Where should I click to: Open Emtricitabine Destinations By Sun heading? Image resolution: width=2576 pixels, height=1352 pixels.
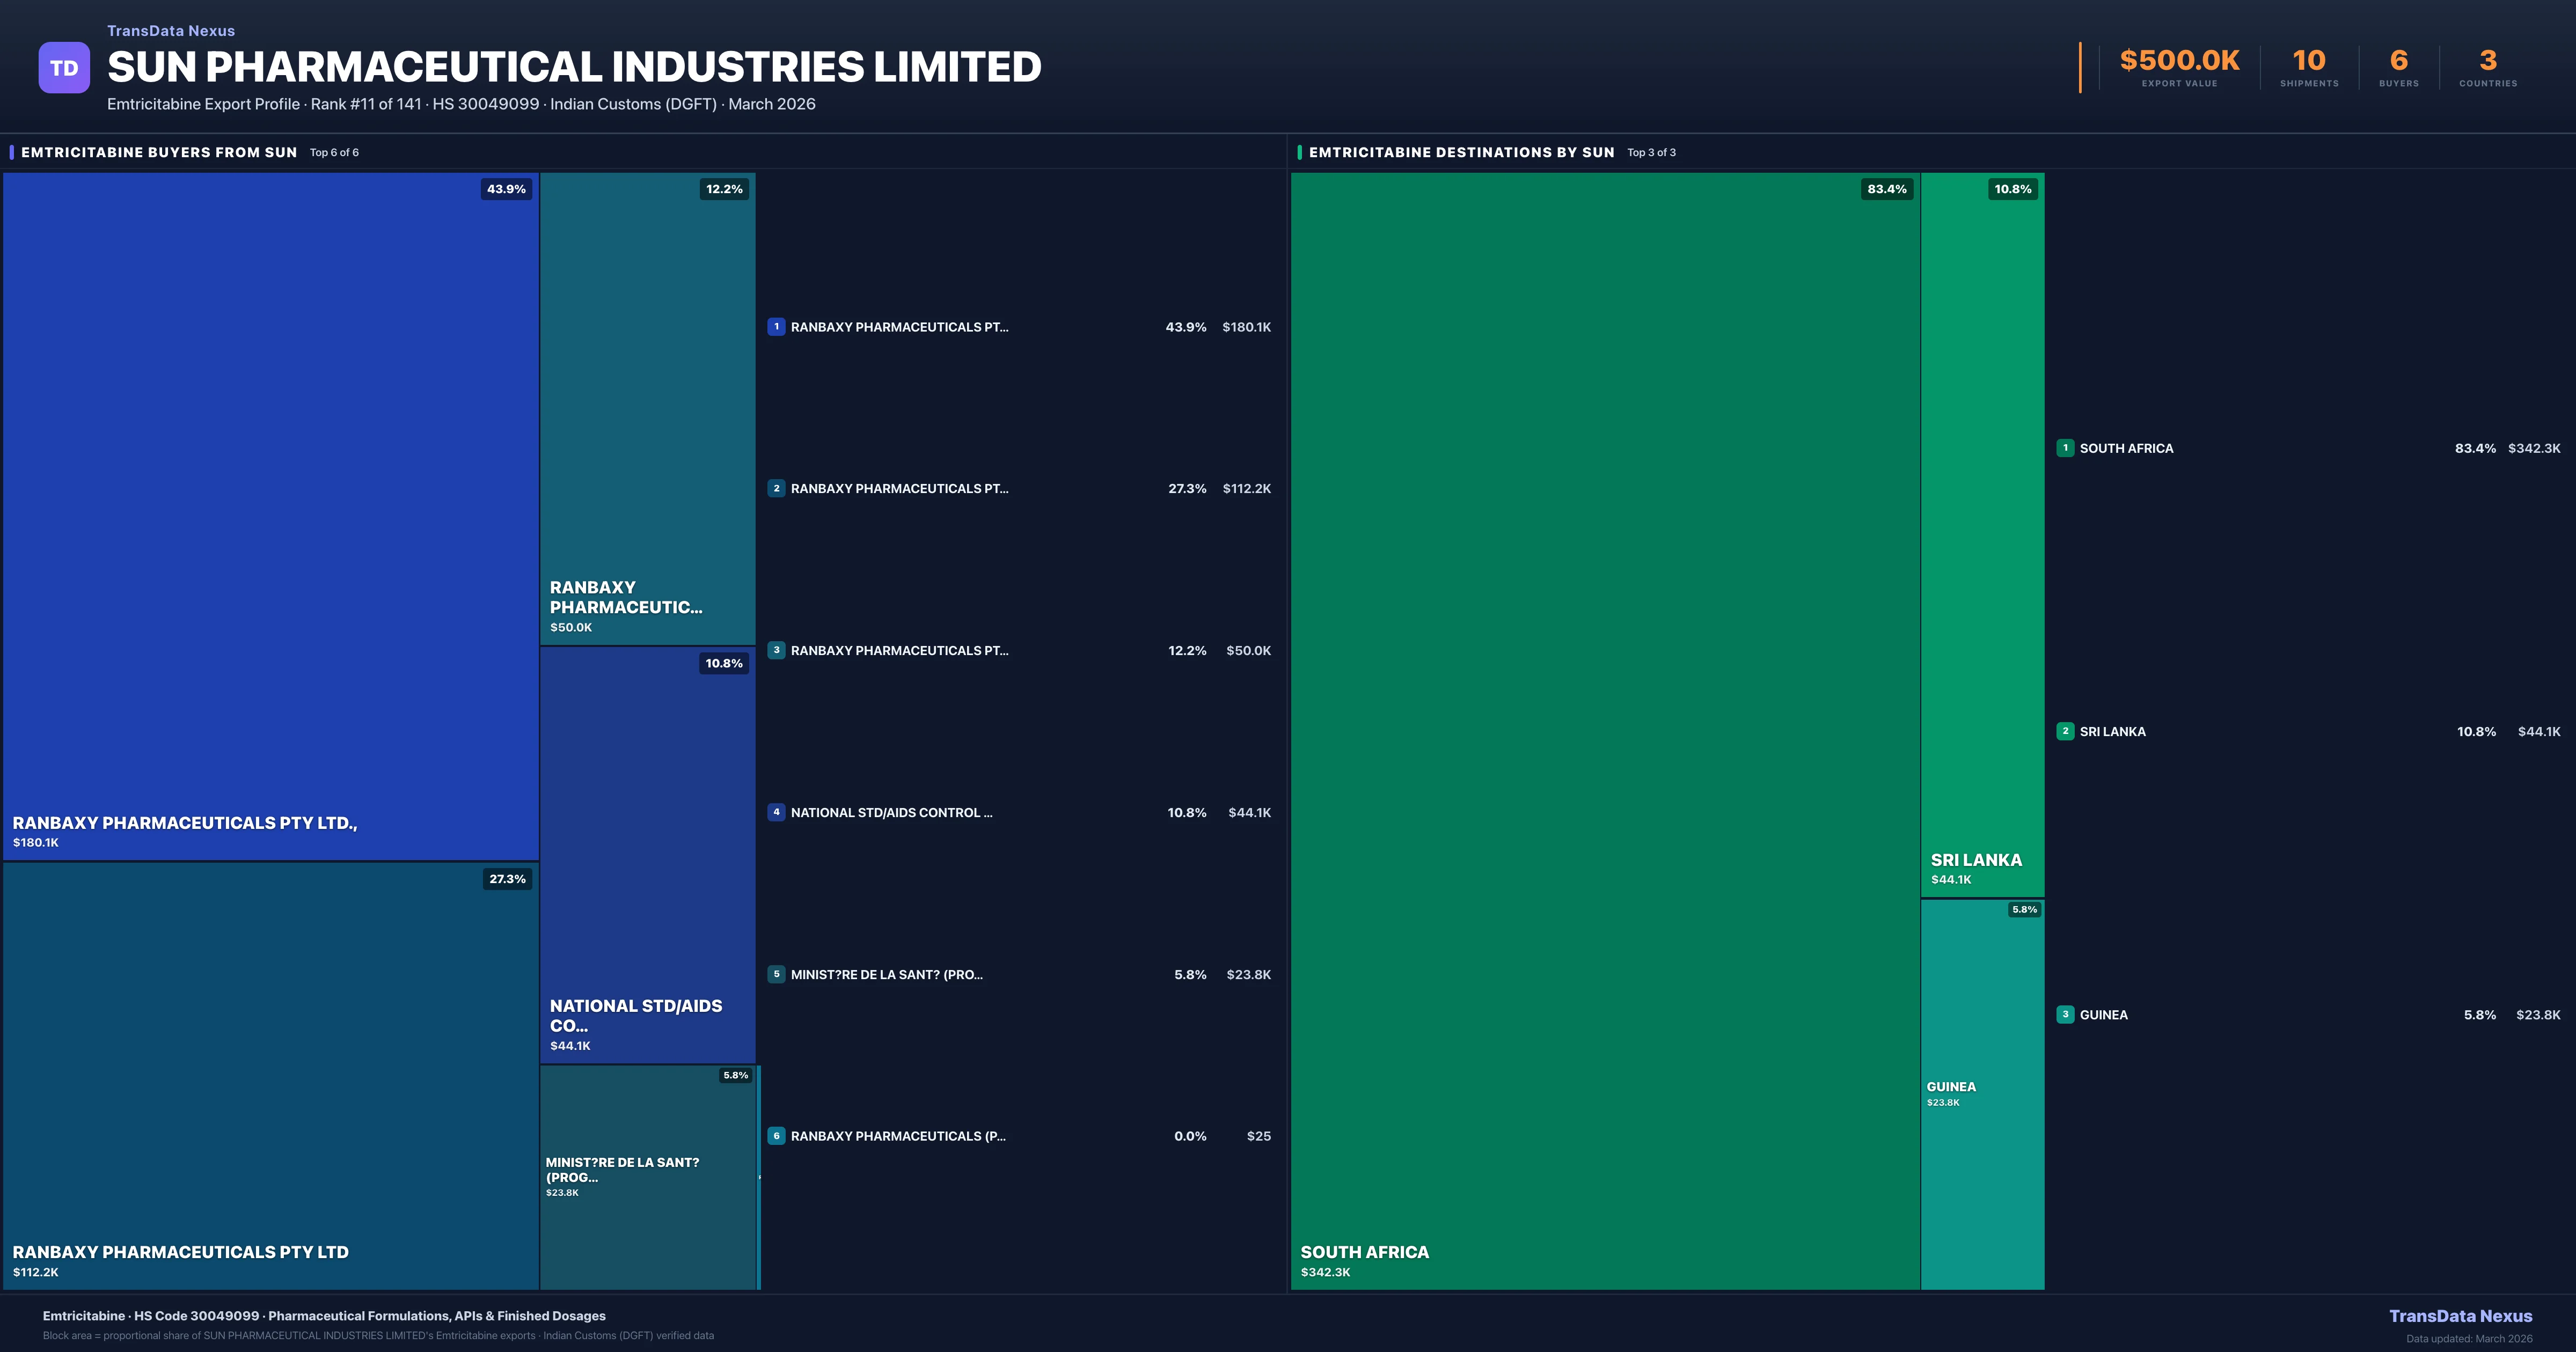click(1461, 152)
